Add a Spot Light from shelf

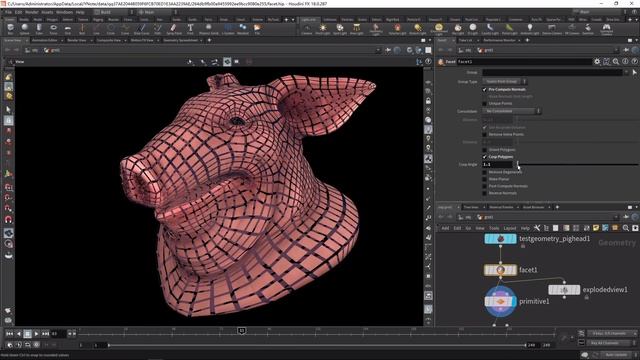point(340,29)
